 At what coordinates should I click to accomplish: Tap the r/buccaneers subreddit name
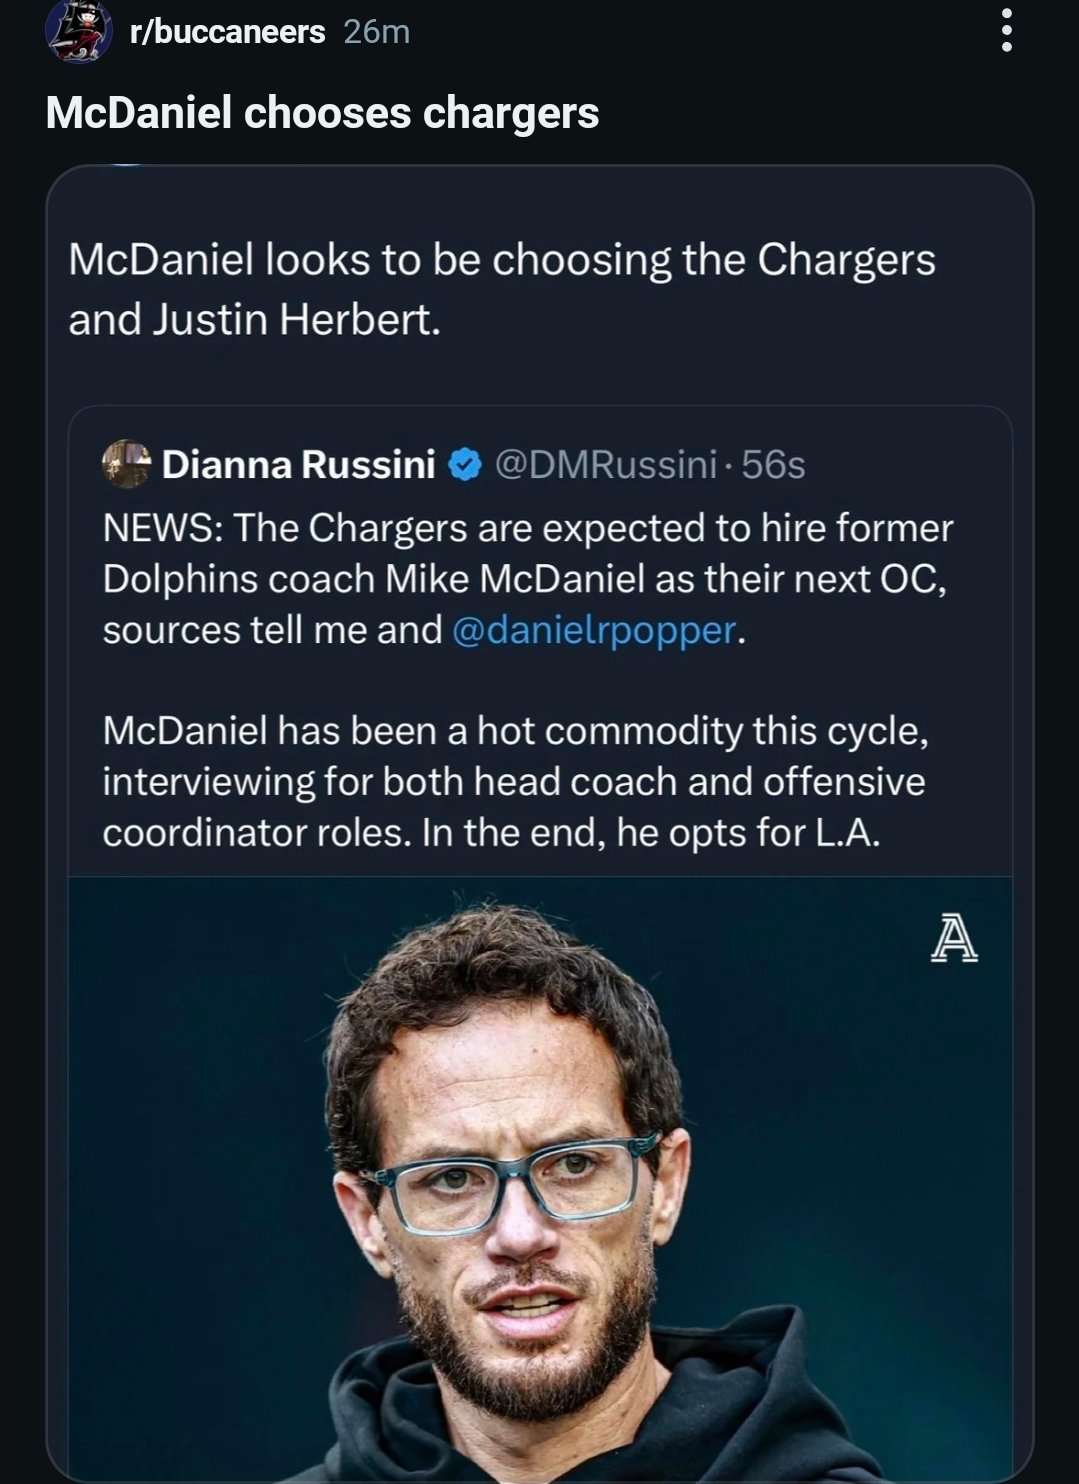[x=228, y=32]
